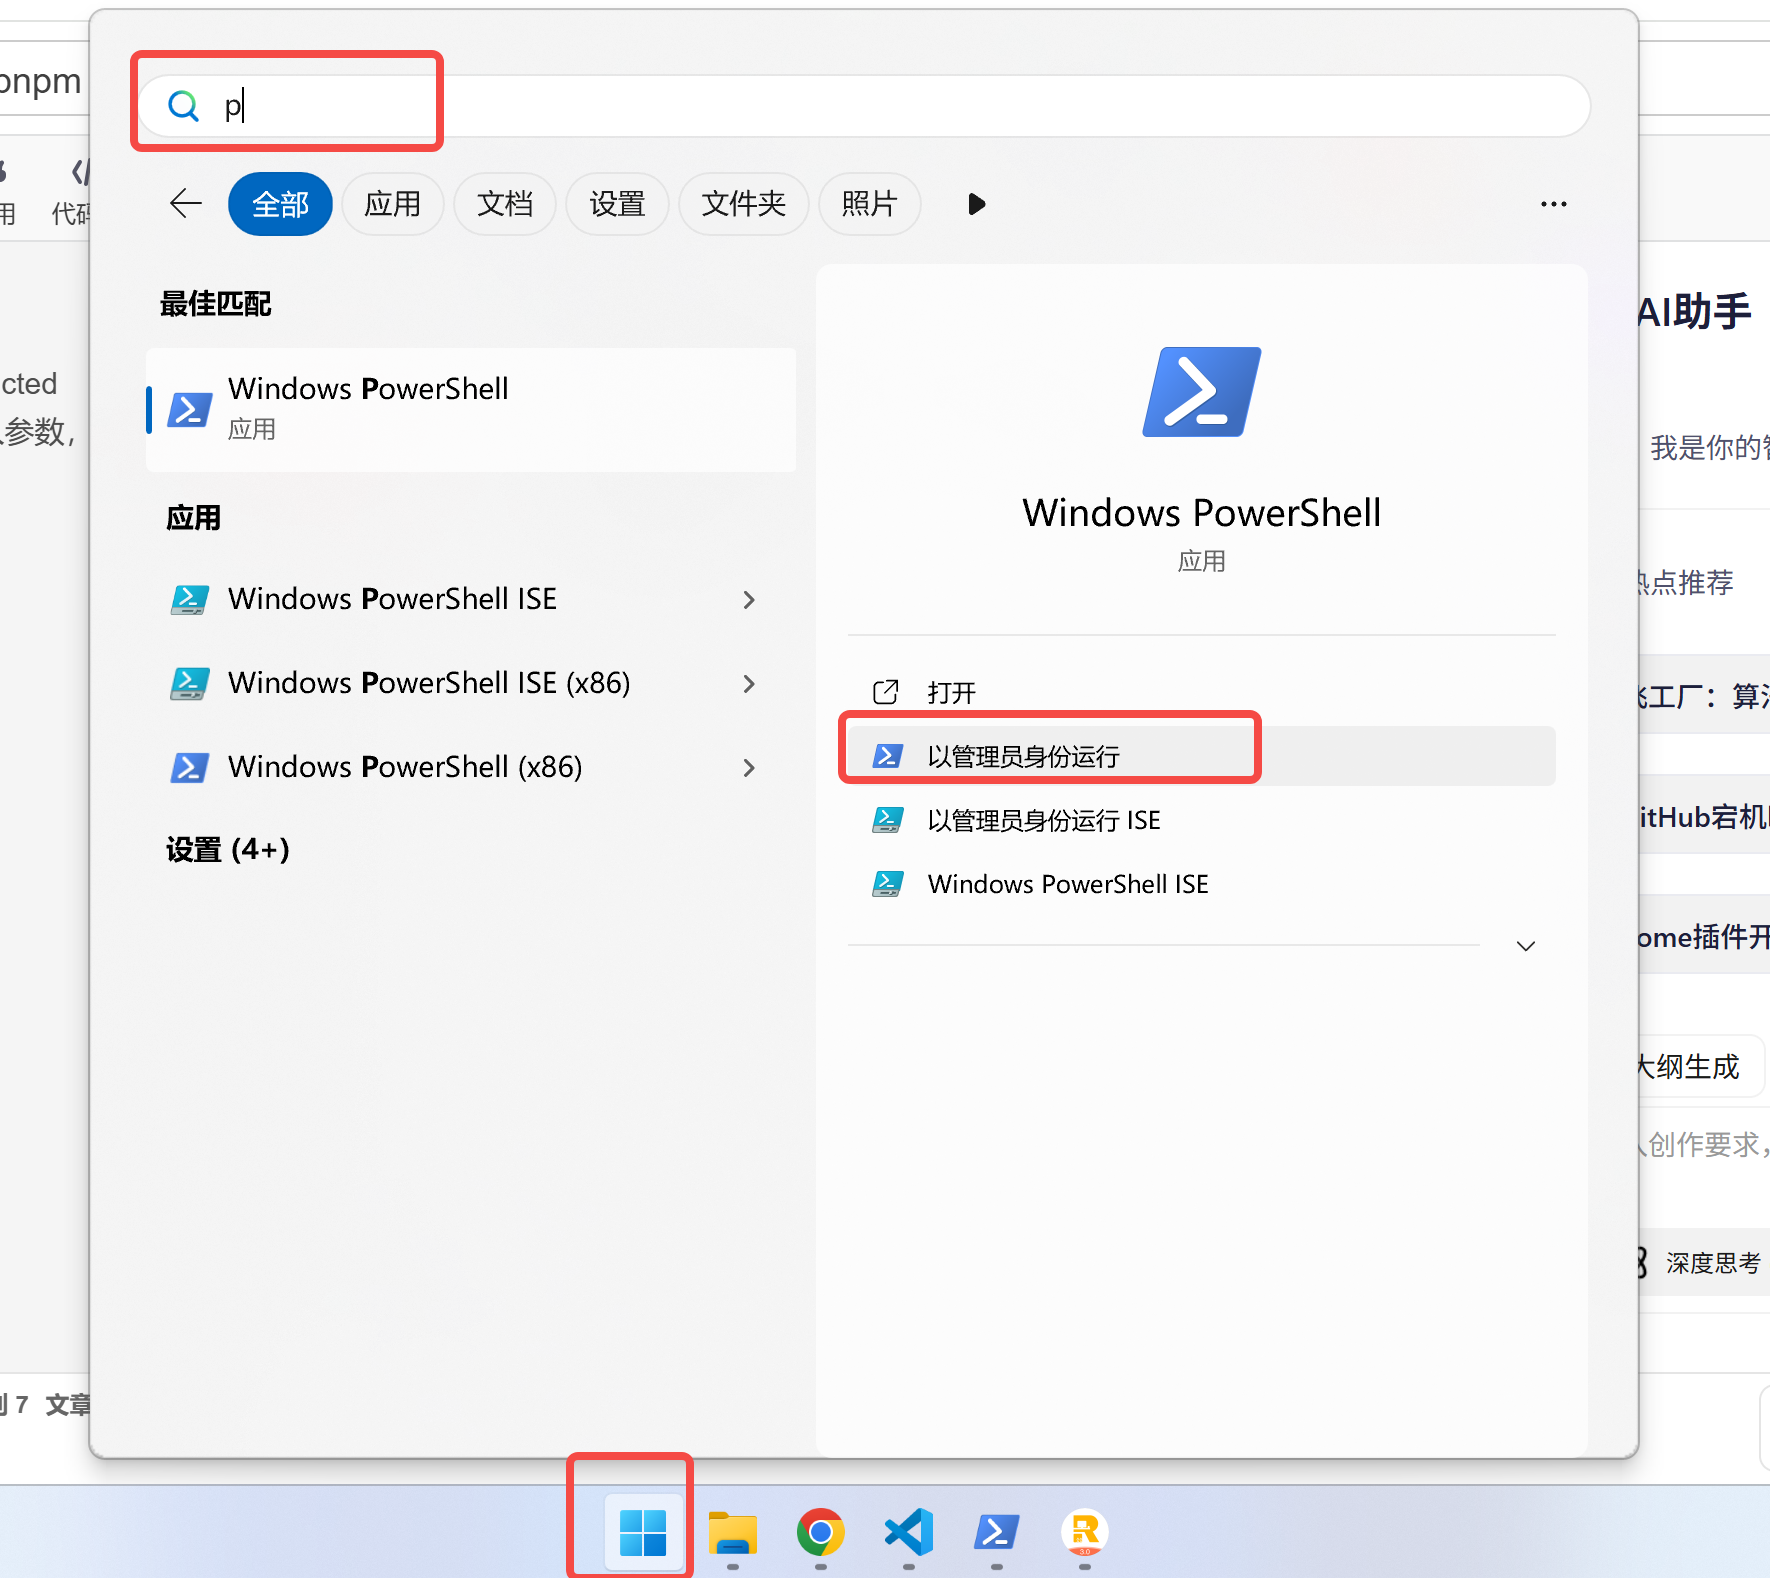Click the Windows PowerShell ISE list icon

(190, 599)
